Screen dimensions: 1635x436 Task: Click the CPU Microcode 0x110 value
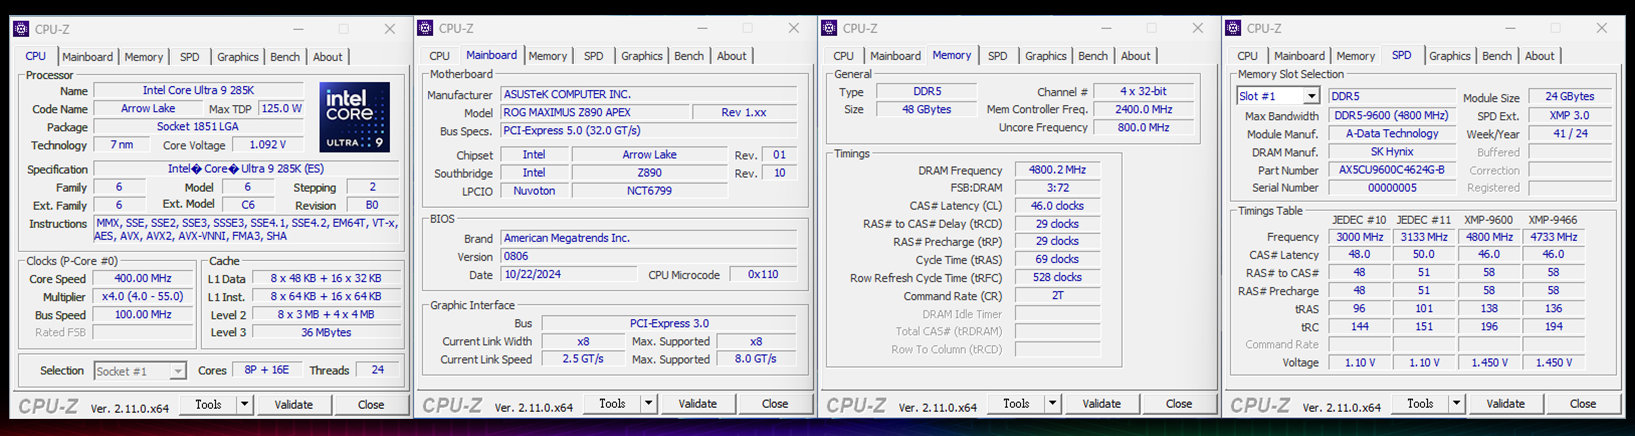[x=763, y=274]
